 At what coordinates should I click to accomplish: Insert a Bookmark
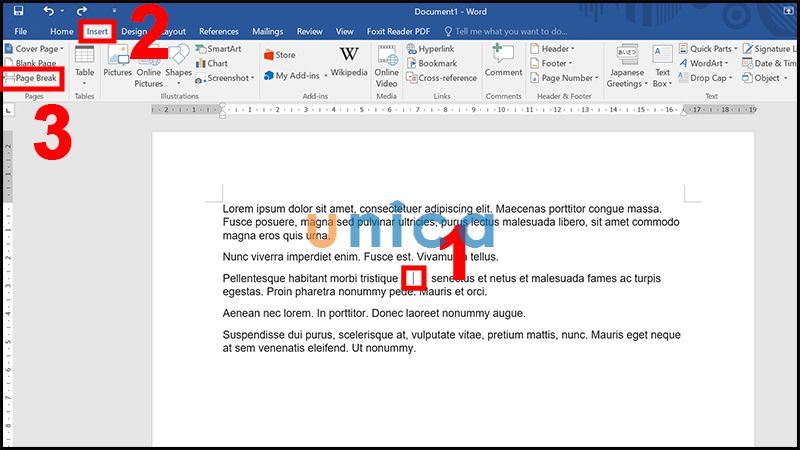pyautogui.click(x=432, y=63)
